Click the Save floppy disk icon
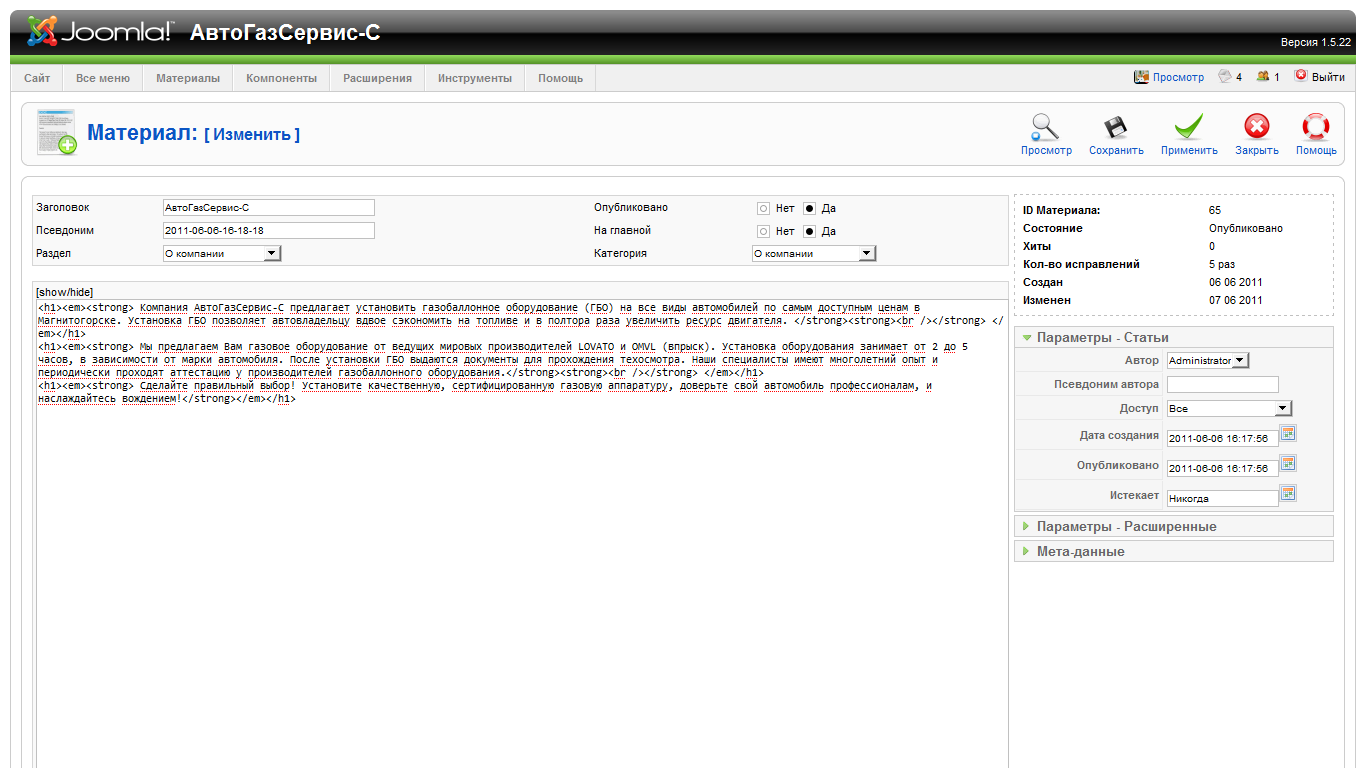This screenshot has width=1366, height=768. (1116, 127)
